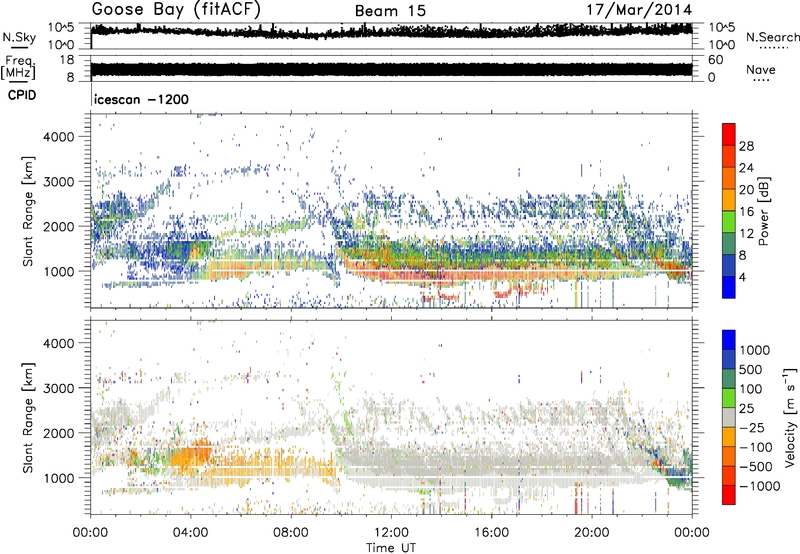The height and width of the screenshot is (554, 800).
Task: Click the "Nave" legend label
Action: (x=761, y=69)
